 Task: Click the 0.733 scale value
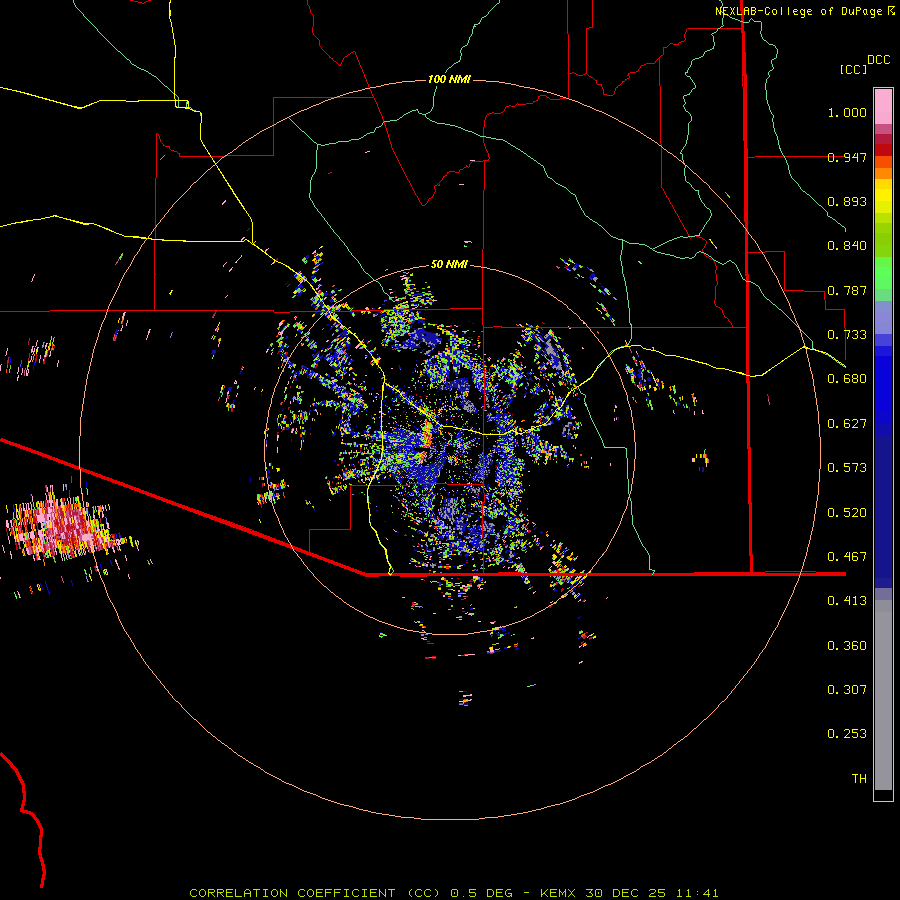[847, 335]
